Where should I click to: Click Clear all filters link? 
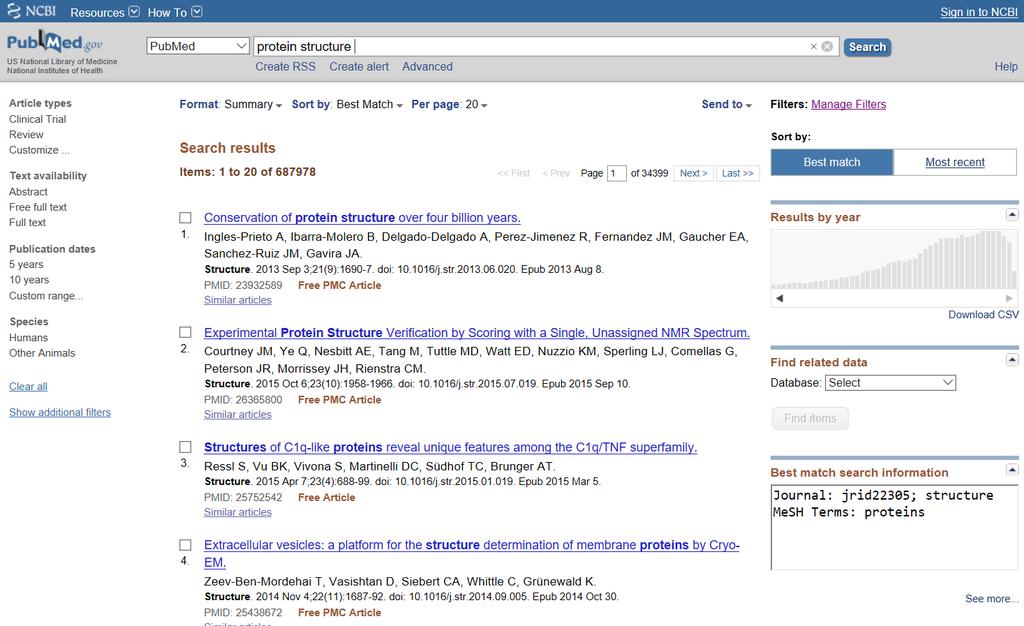click(28, 386)
